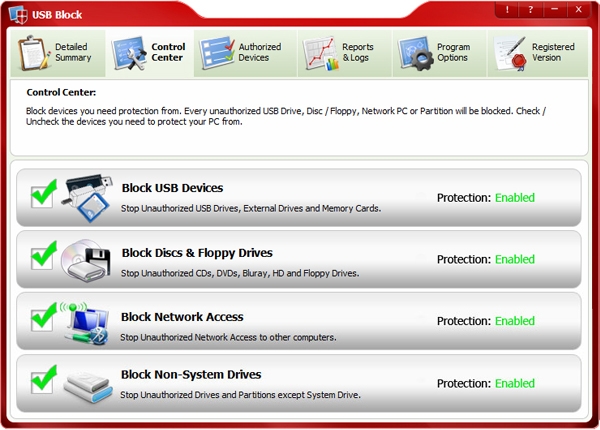Click Enabled status for Network Access
Viewport: 600px width, 430px height.
pos(515,321)
